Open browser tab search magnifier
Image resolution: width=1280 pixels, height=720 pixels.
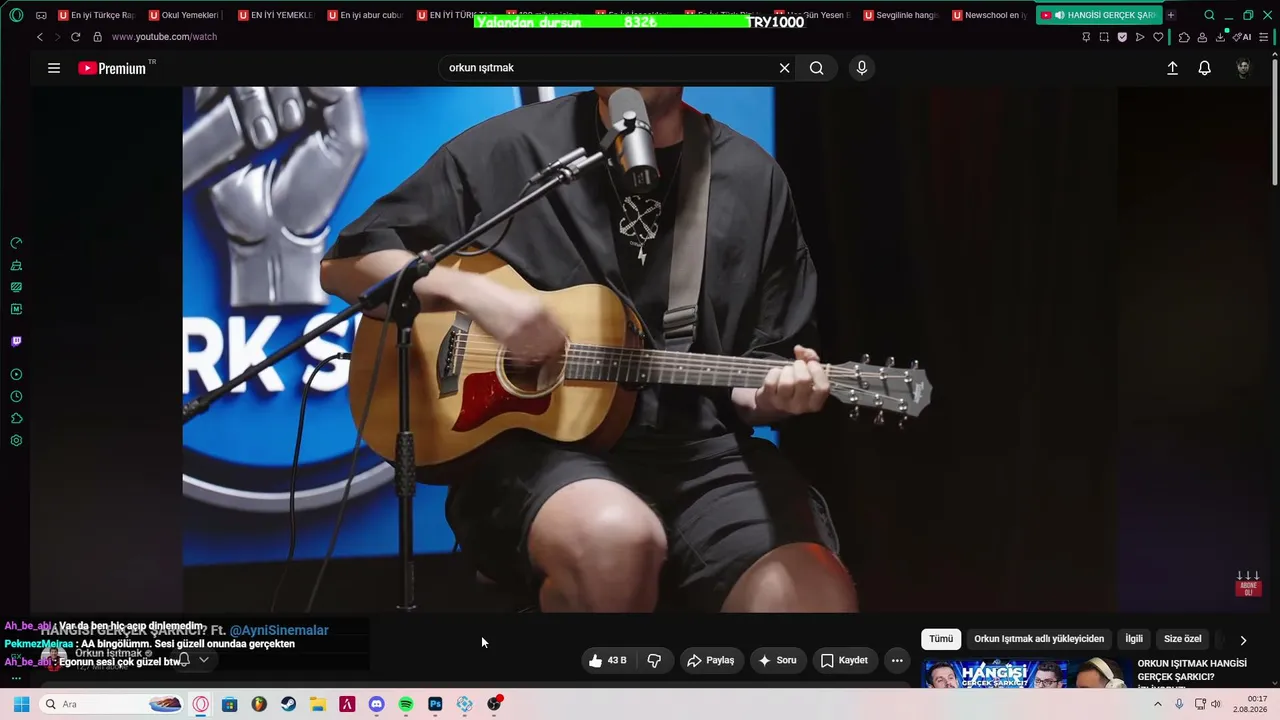click(x=1209, y=15)
